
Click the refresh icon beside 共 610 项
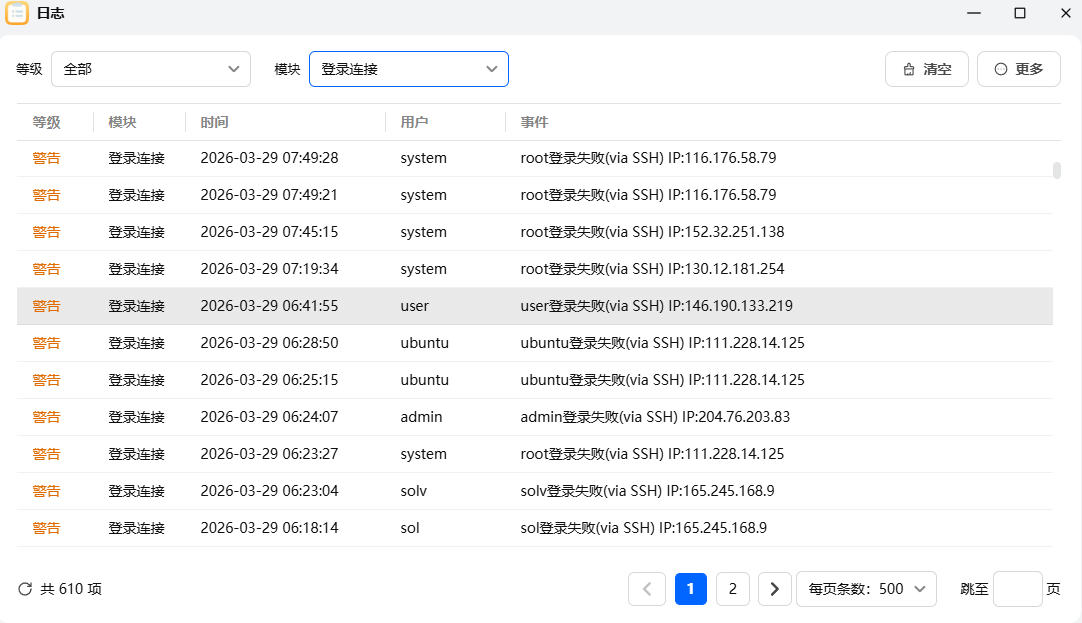(x=25, y=589)
